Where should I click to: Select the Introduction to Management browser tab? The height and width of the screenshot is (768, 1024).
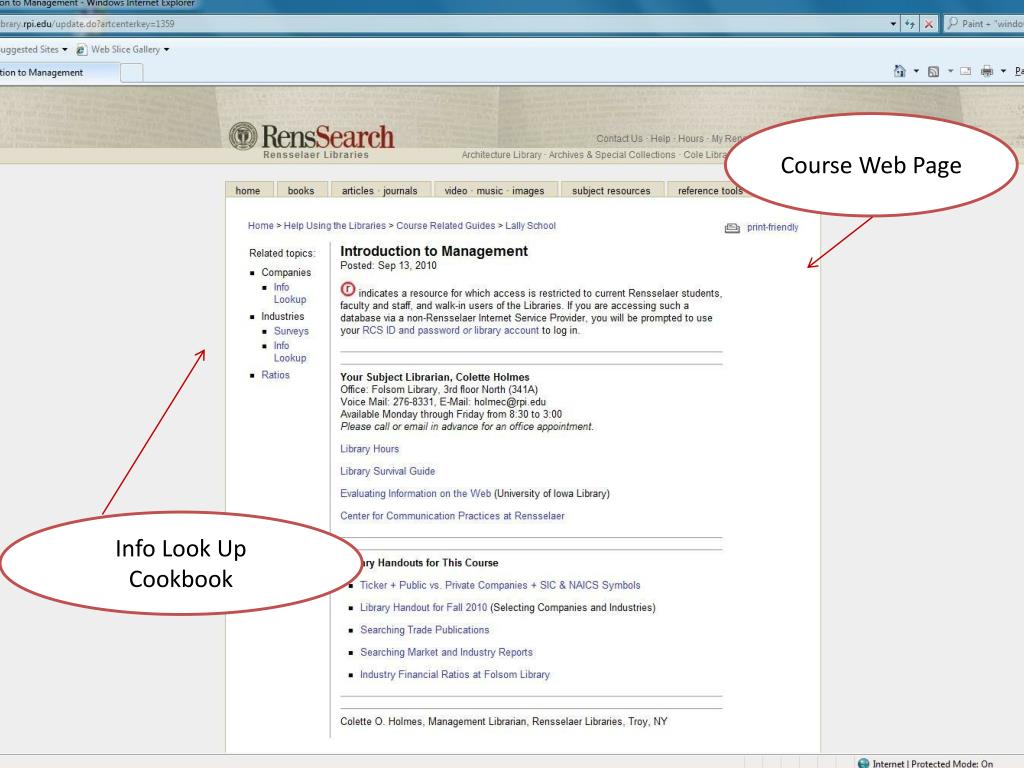click(59, 72)
